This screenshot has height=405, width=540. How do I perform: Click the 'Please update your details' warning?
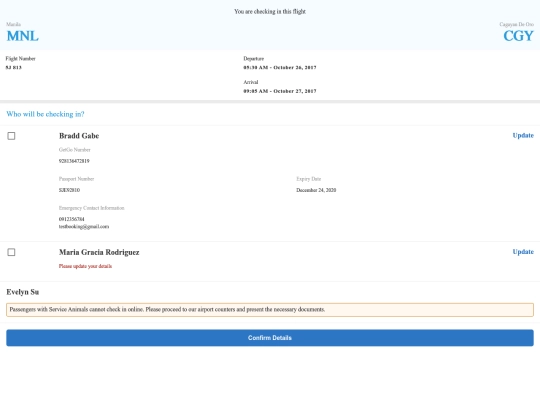tap(85, 266)
